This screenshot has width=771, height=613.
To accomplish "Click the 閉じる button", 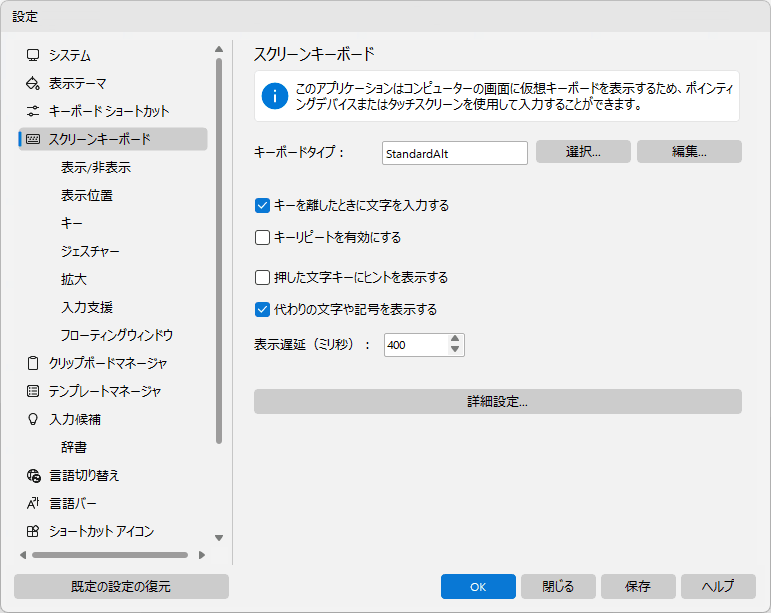I will pos(558,586).
